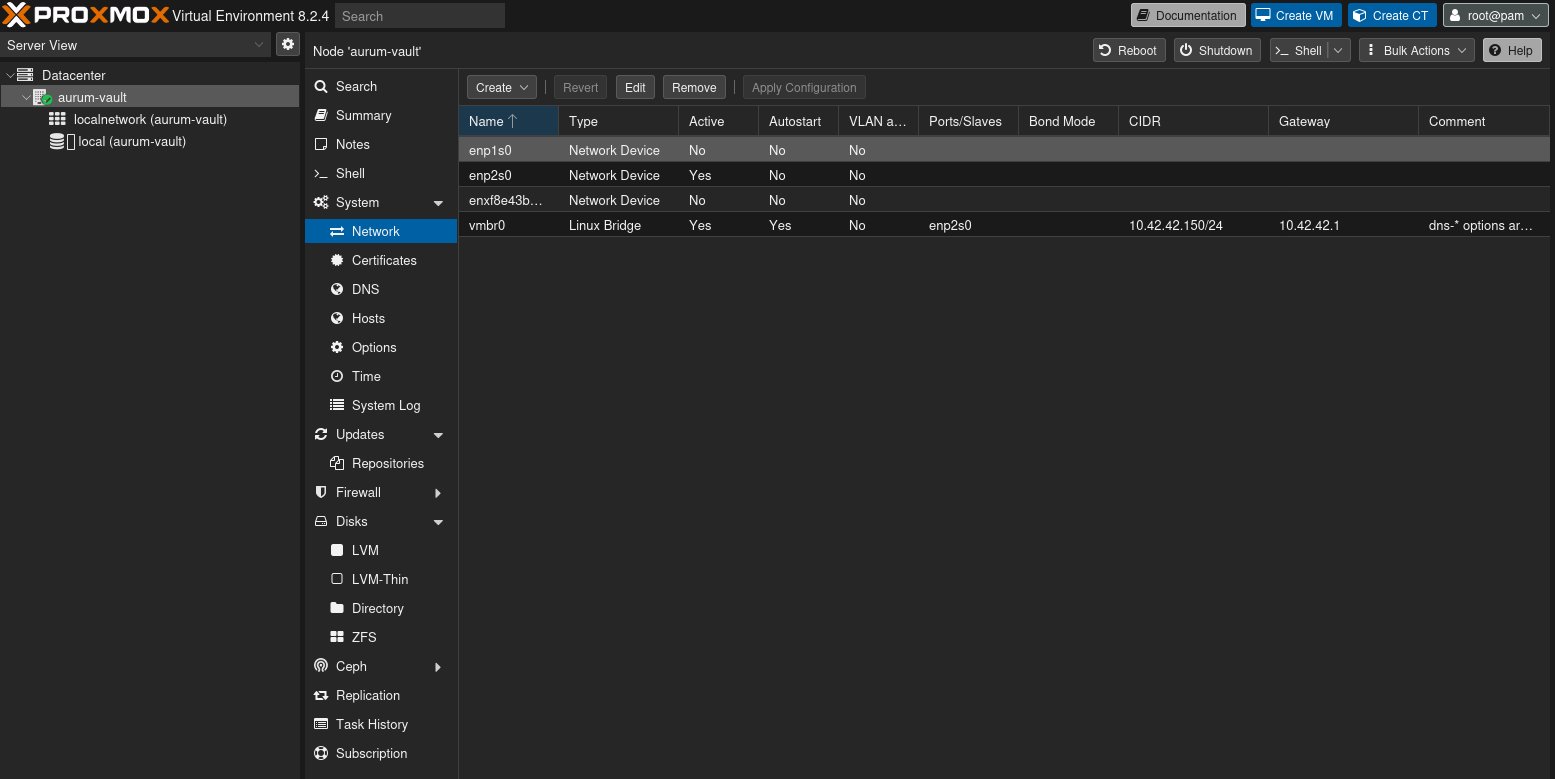Click the local storage database icon
This screenshot has height=779, width=1555.
58,141
